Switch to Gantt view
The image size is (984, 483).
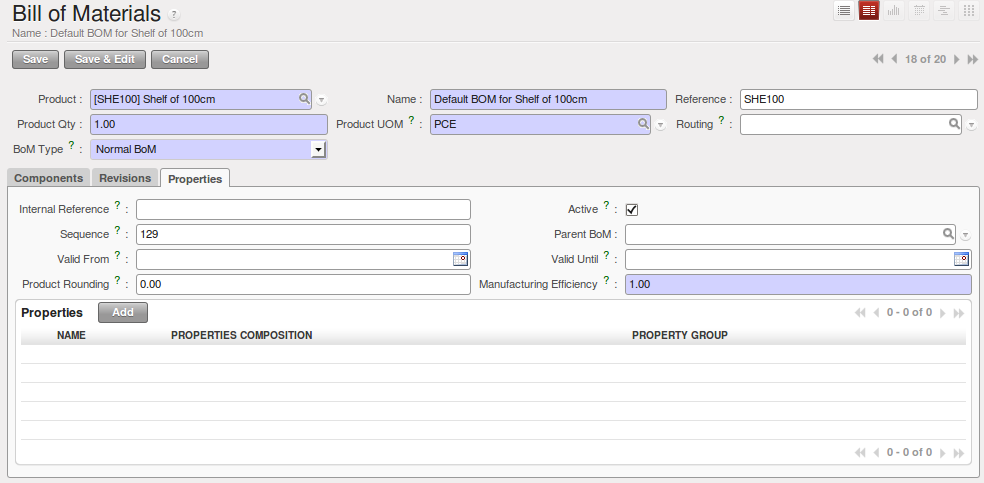coord(944,11)
